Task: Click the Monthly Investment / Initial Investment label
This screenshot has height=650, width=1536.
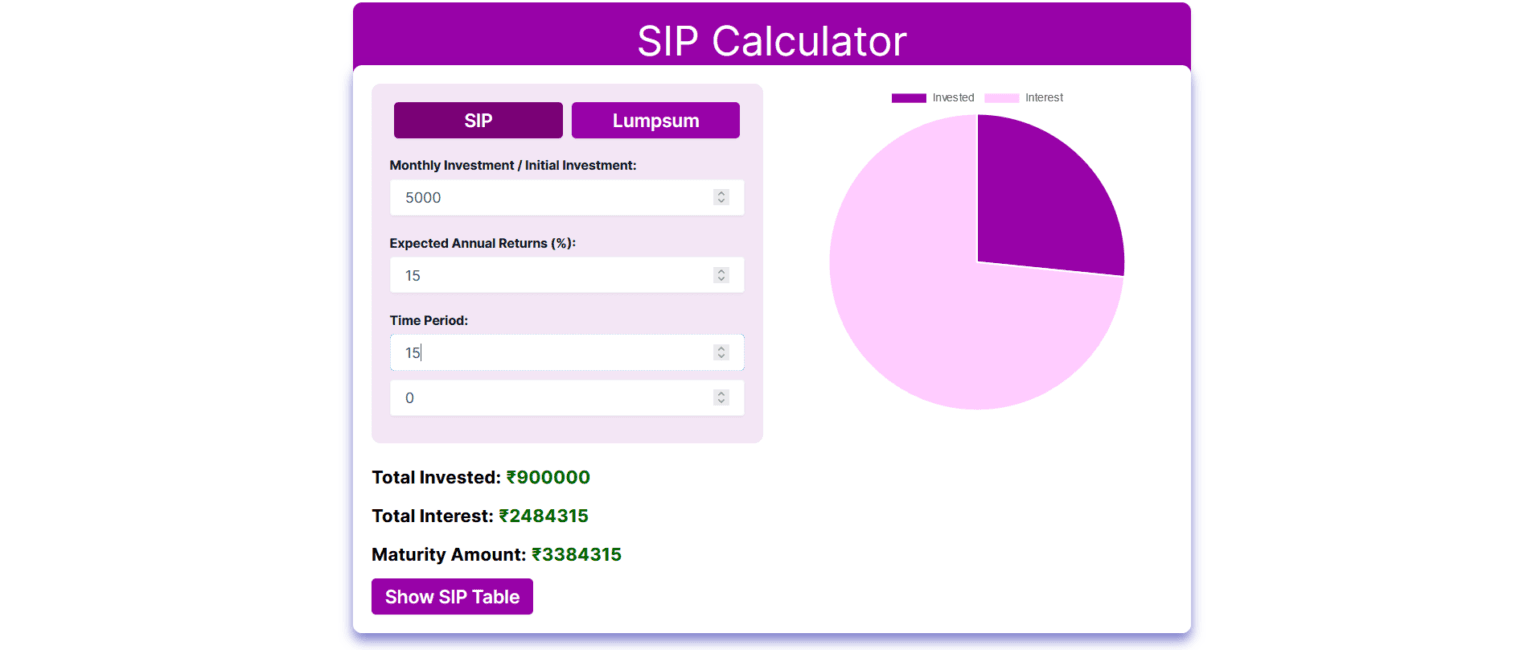Action: pyautogui.click(x=513, y=165)
